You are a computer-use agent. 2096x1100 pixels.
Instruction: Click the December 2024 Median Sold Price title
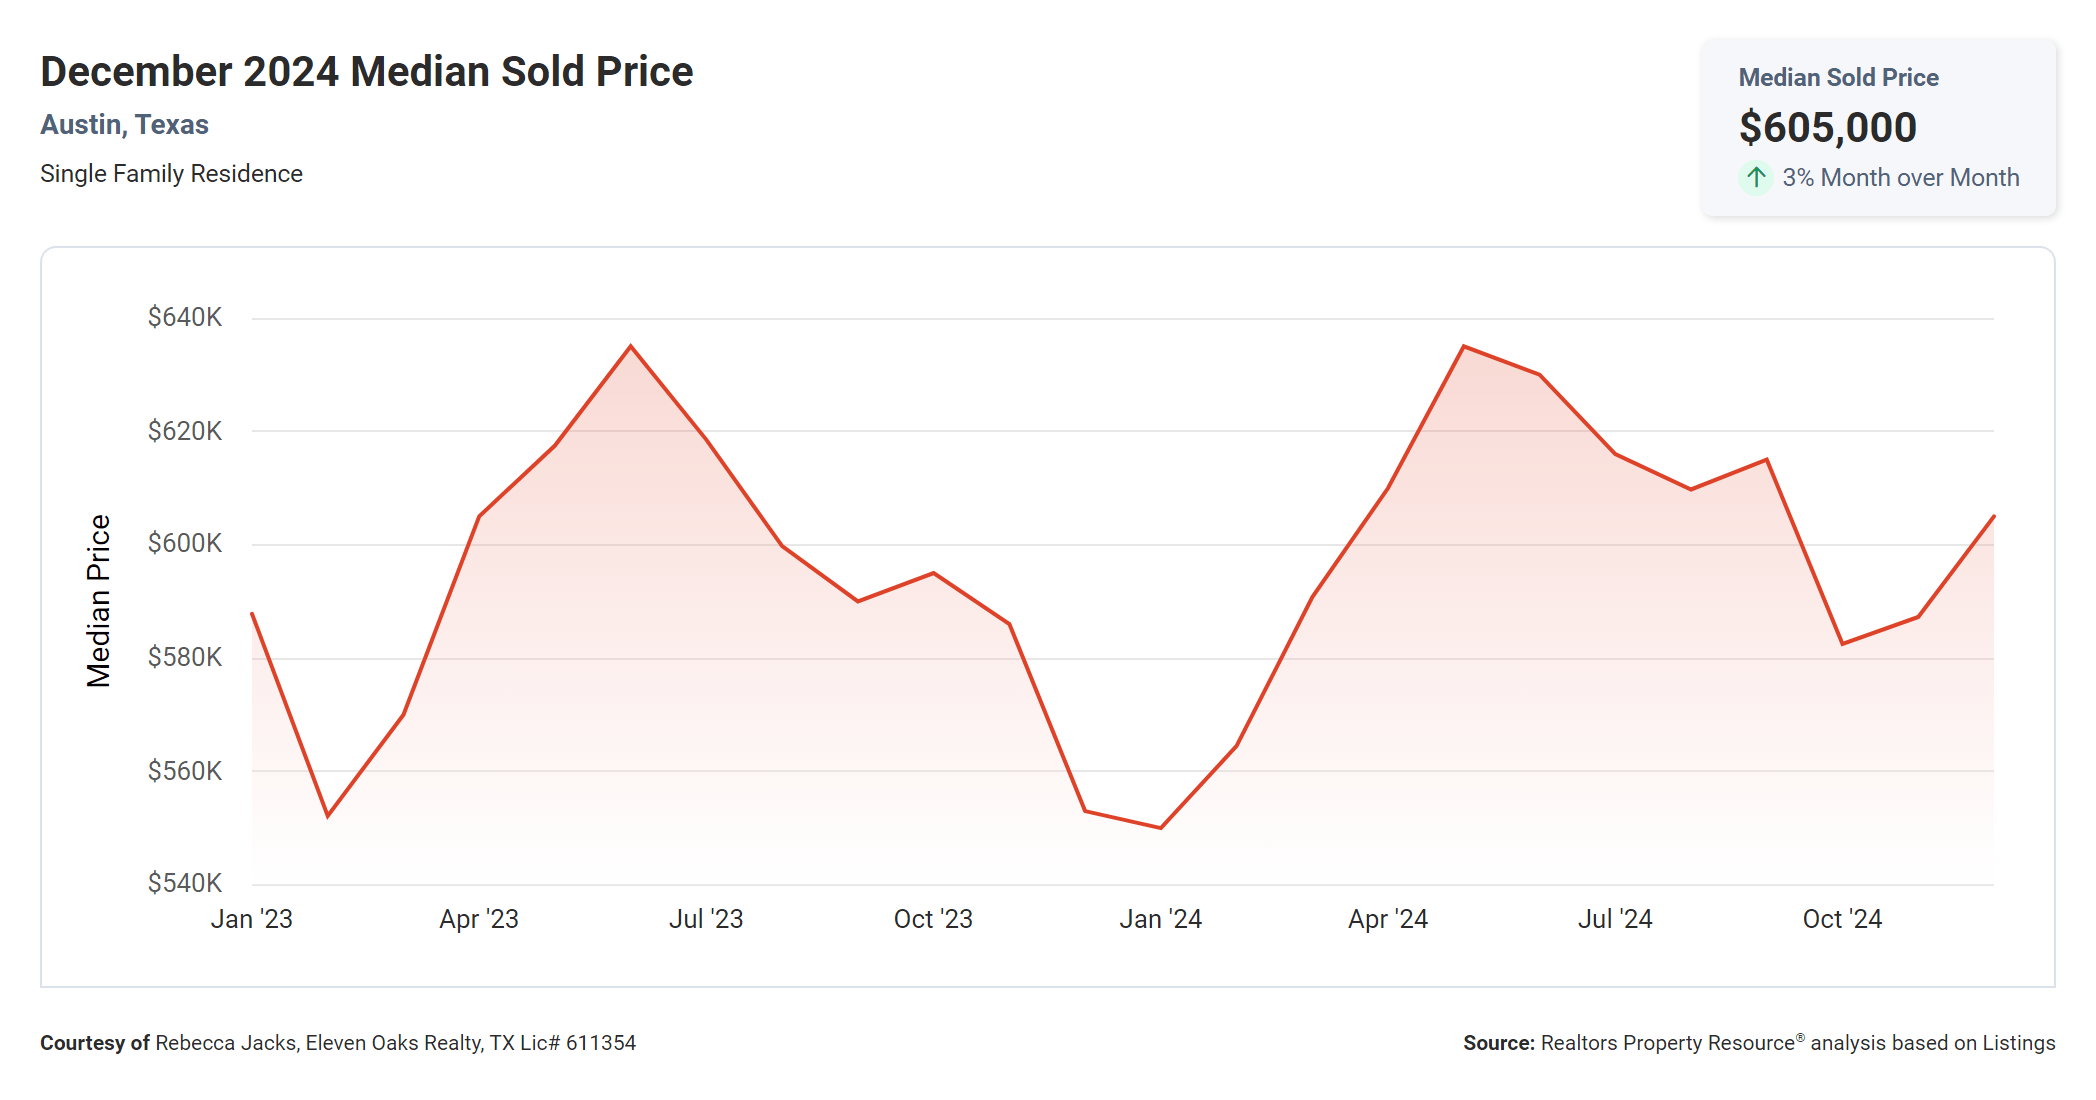[366, 72]
